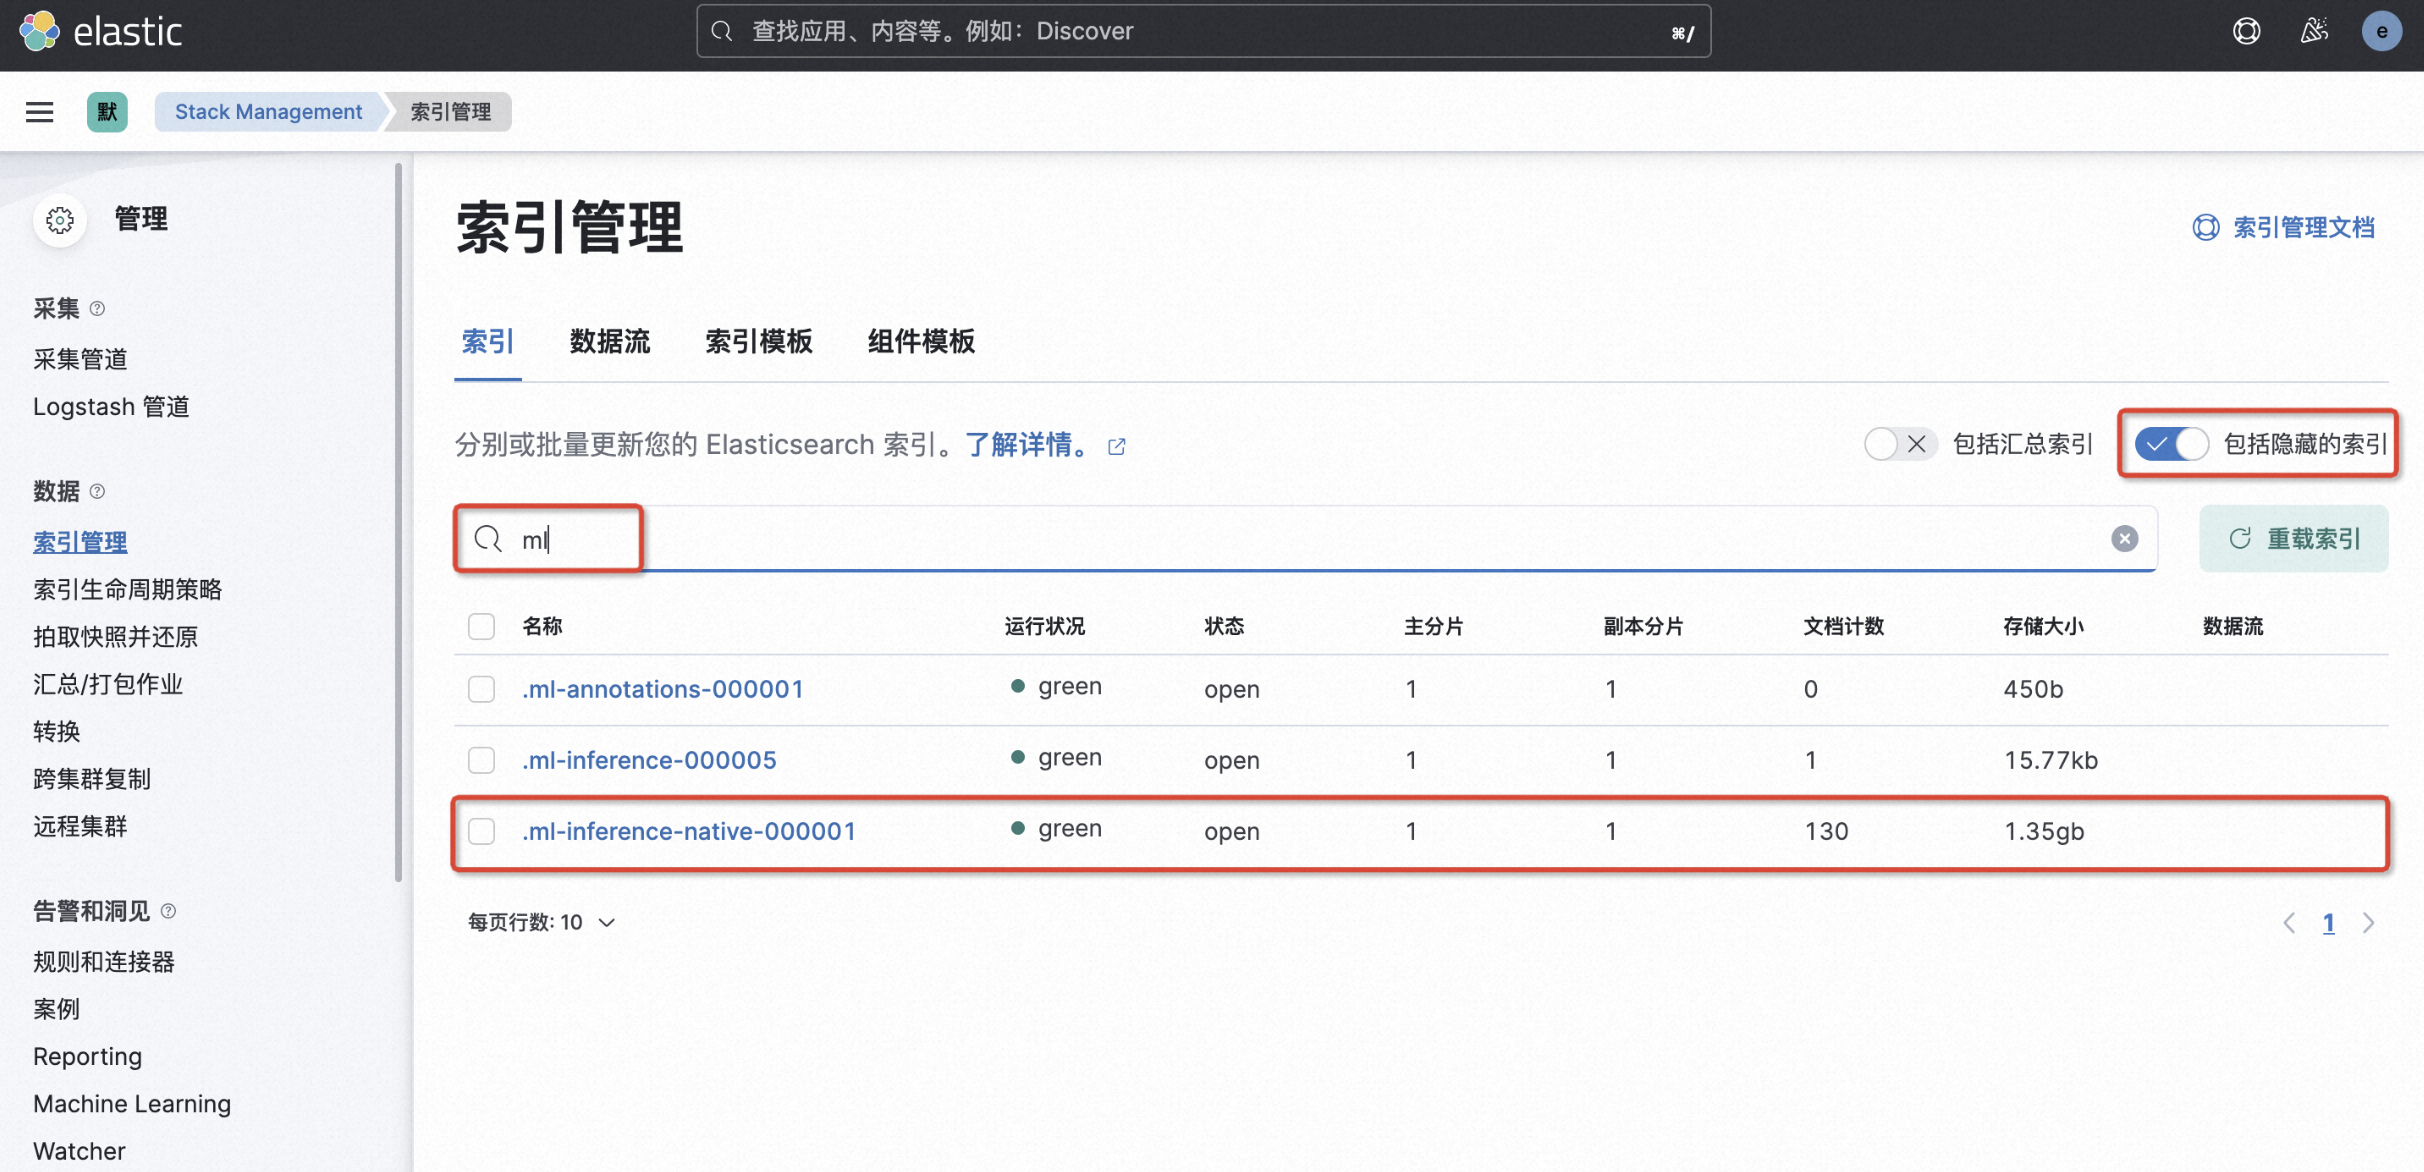
Task: Open the user avatar 'e' menu
Action: tap(2382, 32)
